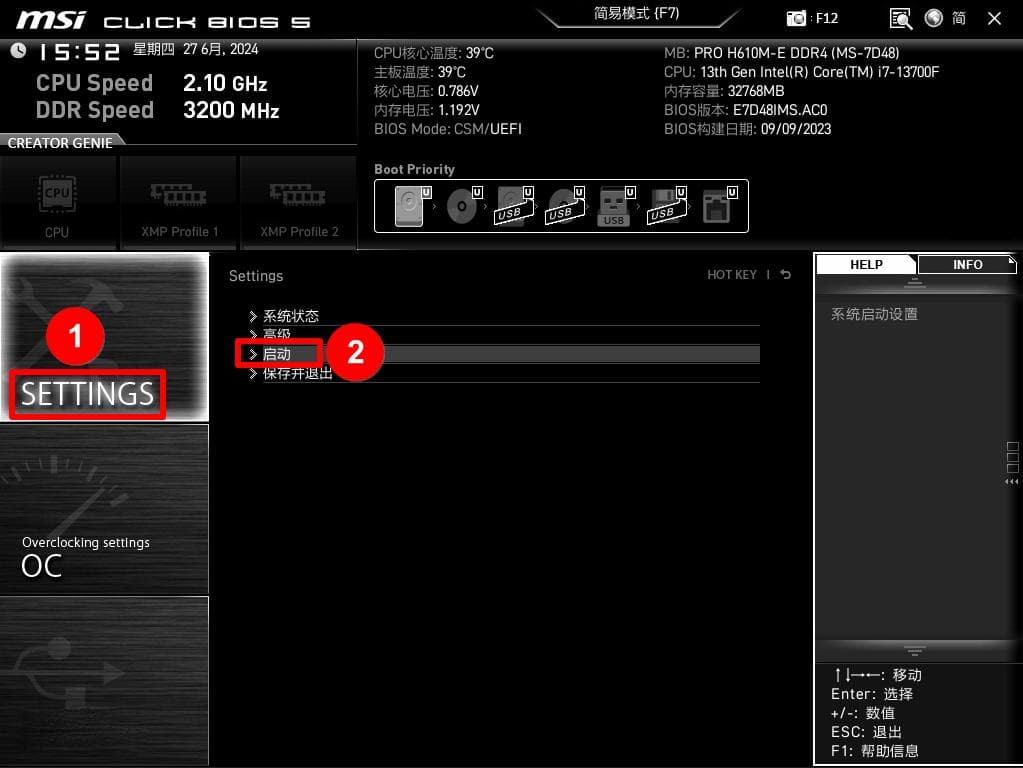Click the help panel top scroll handle
Screen dimensions: 1023x768
(x=914, y=283)
